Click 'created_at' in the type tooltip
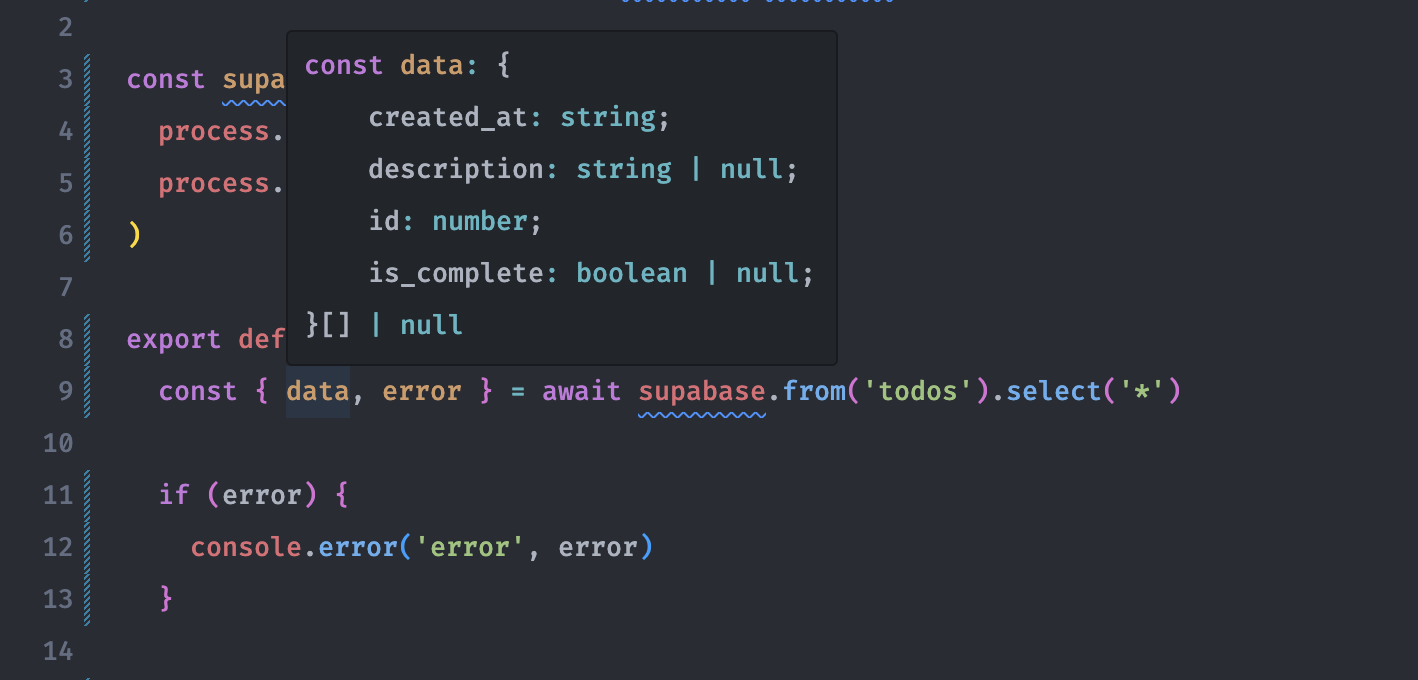Screen dimensions: 1418x680 coord(448,117)
